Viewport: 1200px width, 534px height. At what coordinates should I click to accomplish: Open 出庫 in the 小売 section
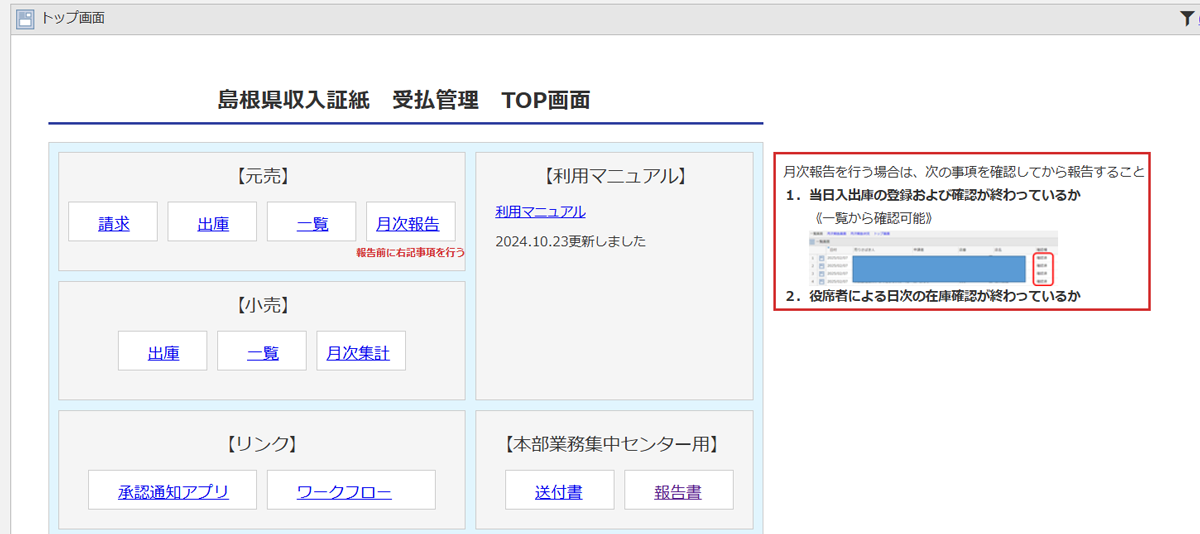coord(163,351)
